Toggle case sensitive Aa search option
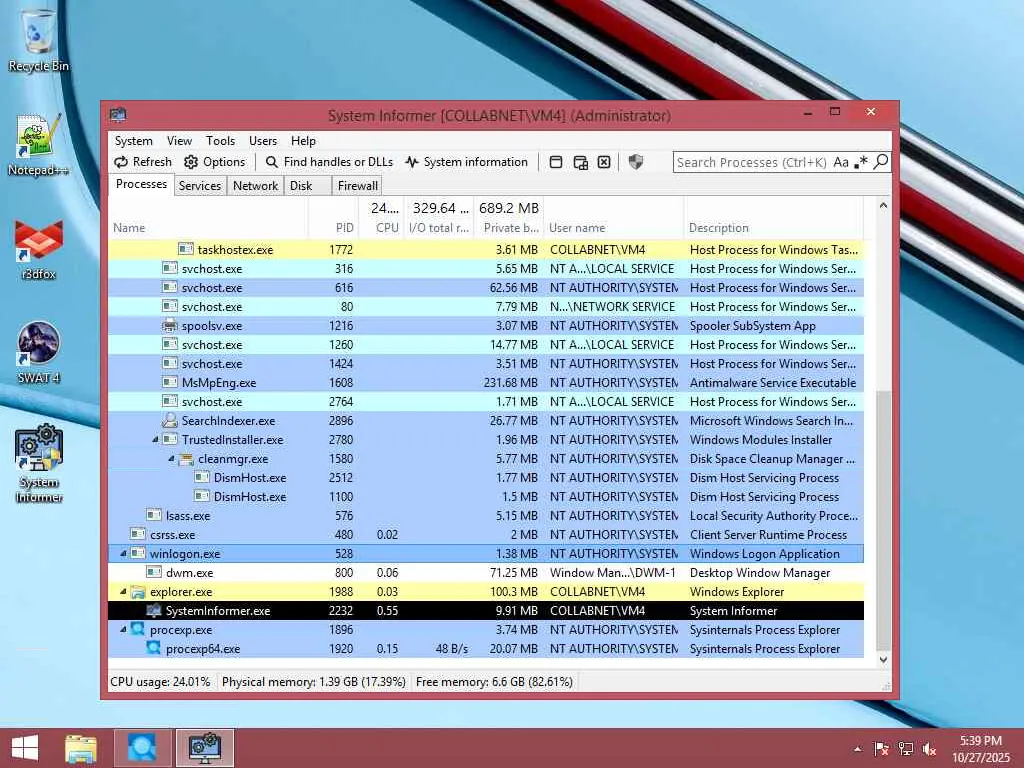This screenshot has height=768, width=1024. (x=840, y=162)
